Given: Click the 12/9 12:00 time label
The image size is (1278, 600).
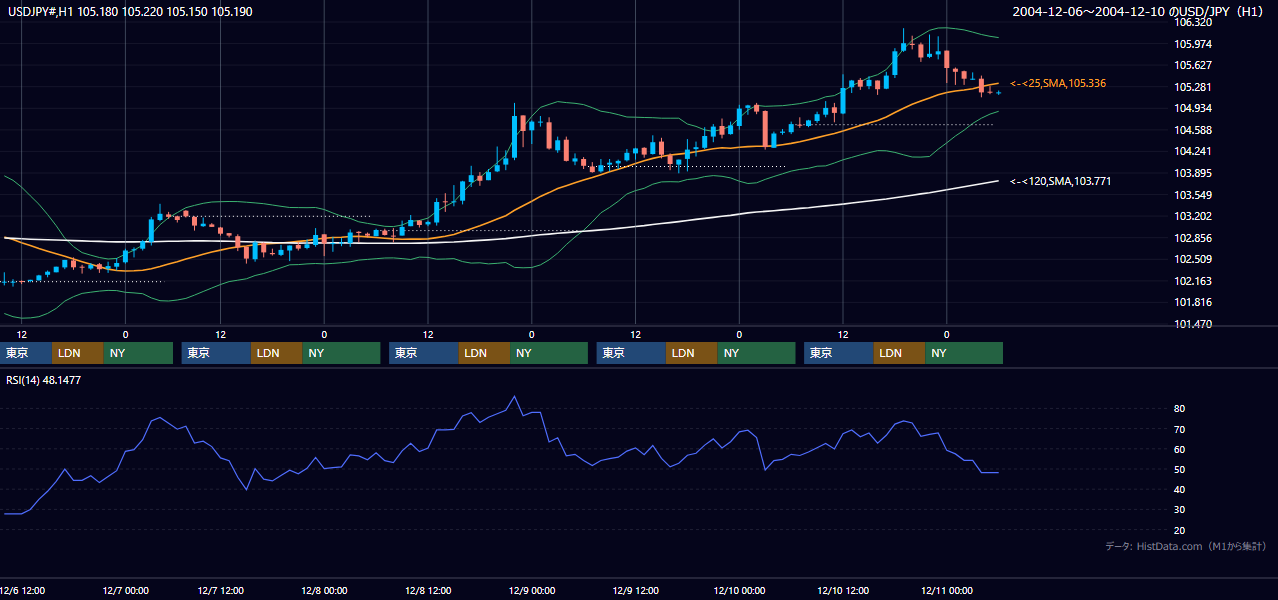Looking at the screenshot, I should [x=637, y=590].
